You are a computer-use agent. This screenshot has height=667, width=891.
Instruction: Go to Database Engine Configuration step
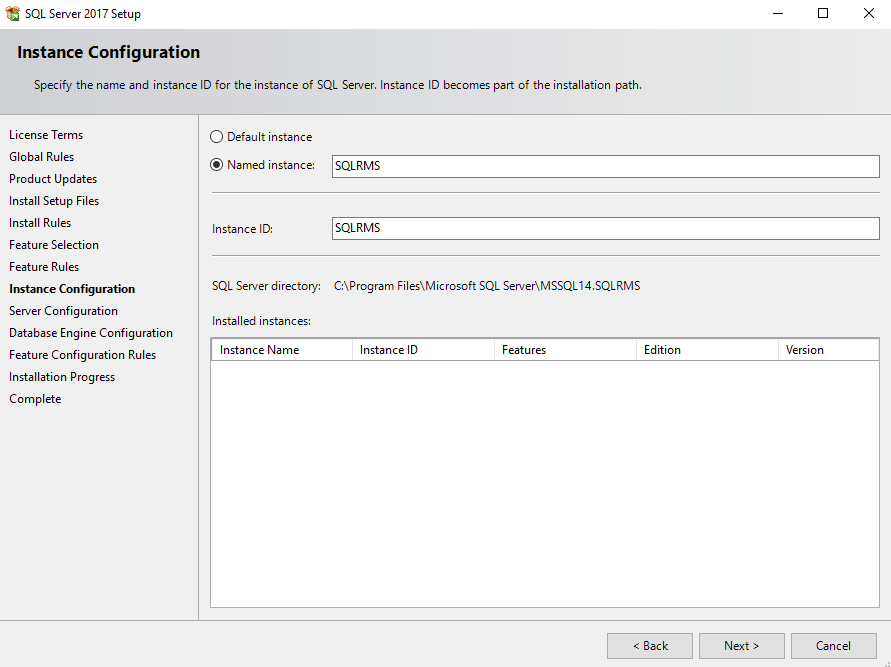click(x=91, y=334)
